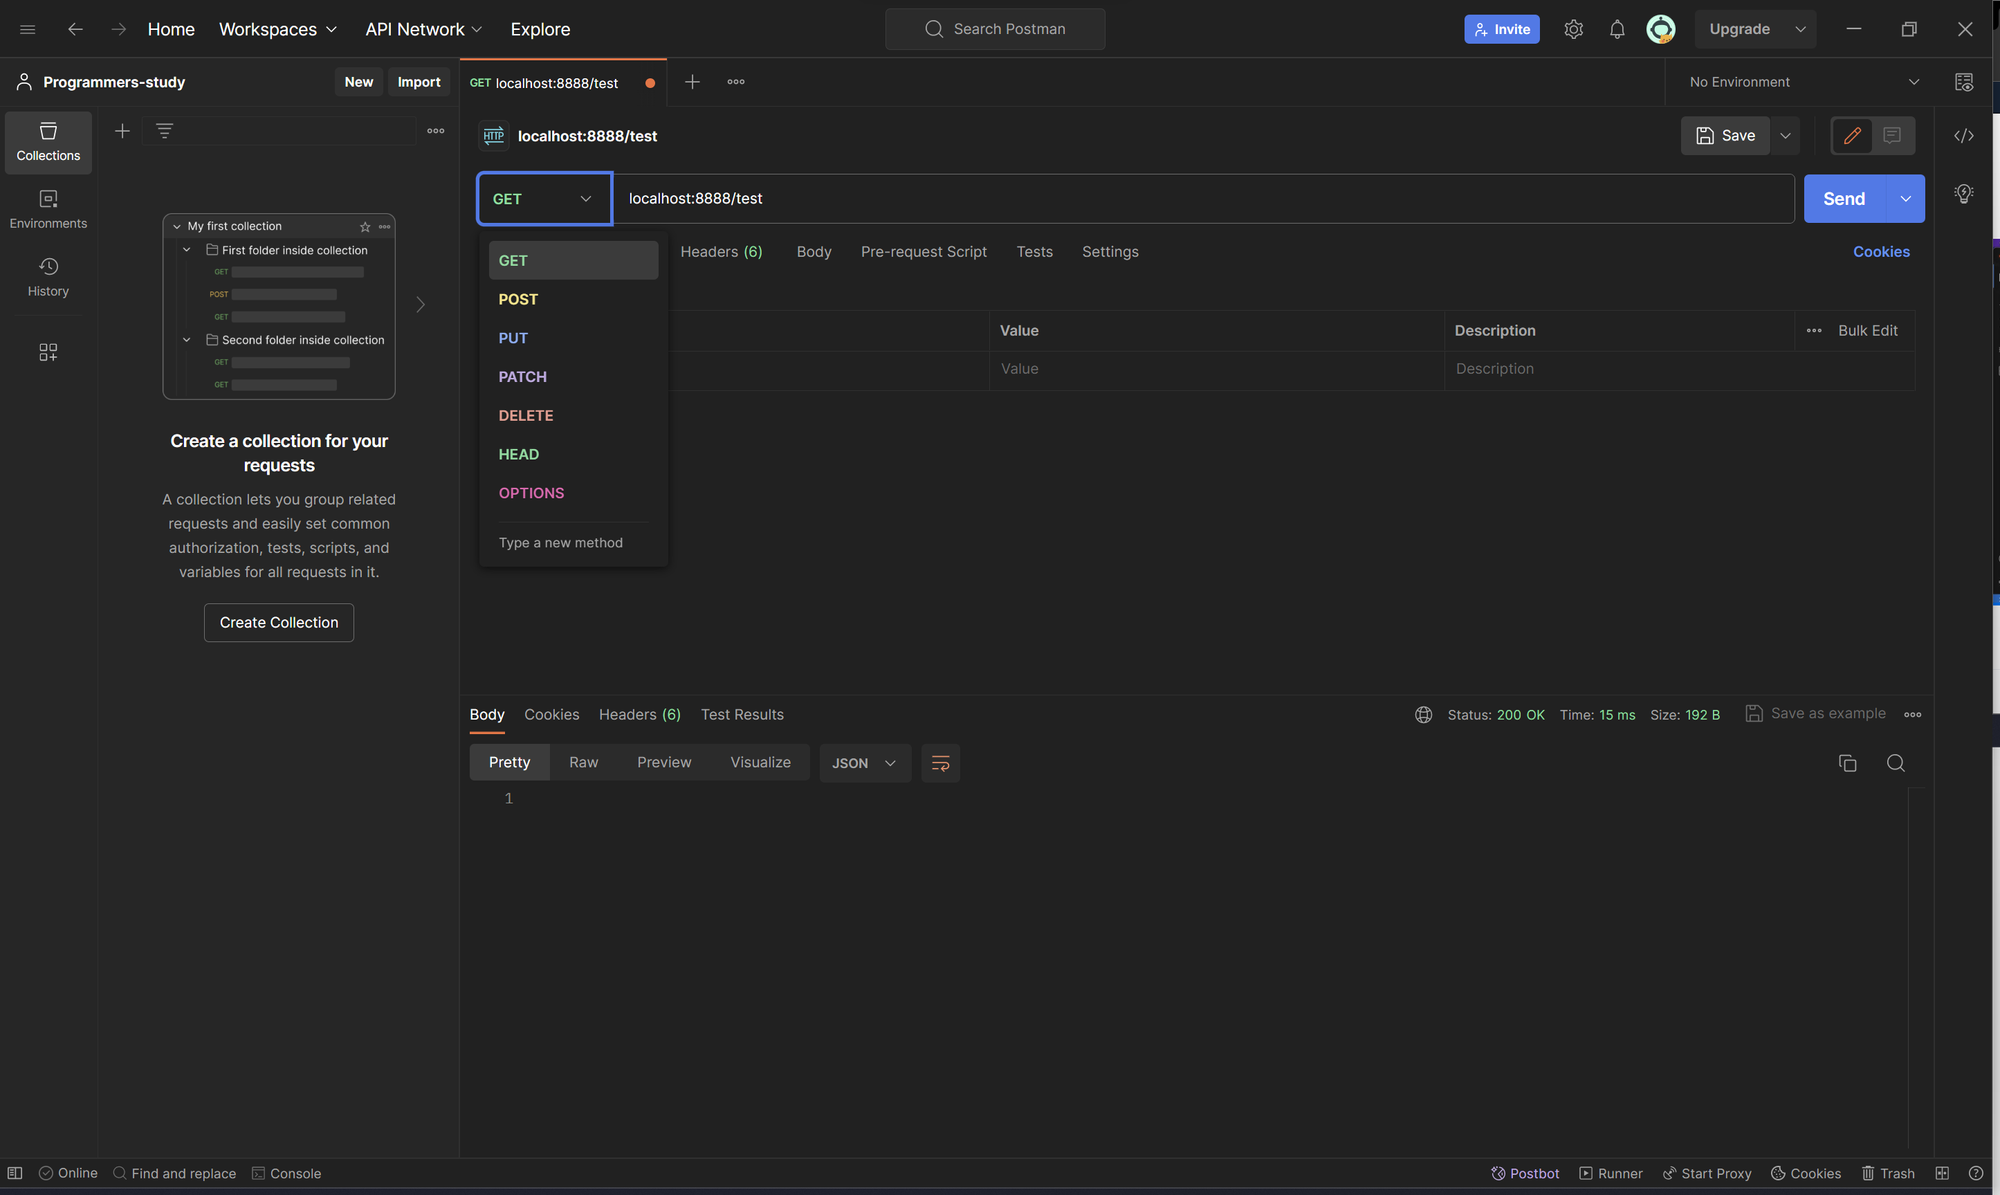Open the Pre-request Script tab
Screen dimensions: 2000x1195
[923, 252]
